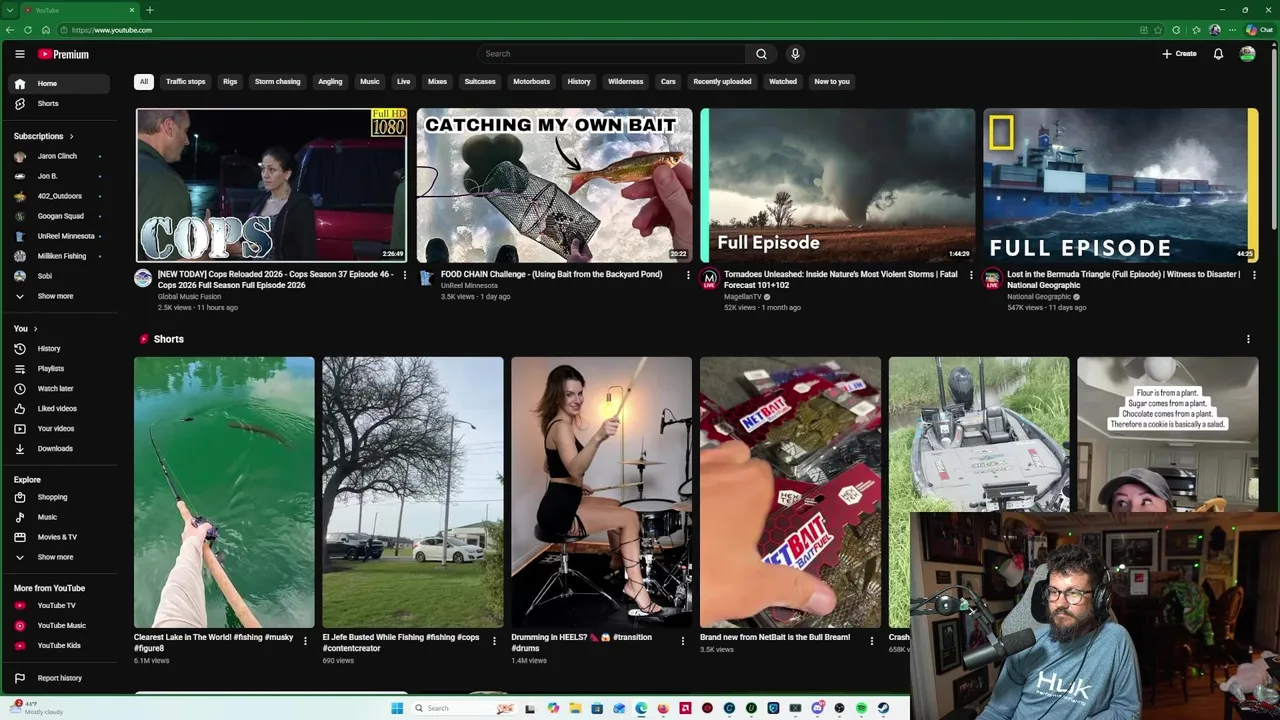The height and width of the screenshot is (720, 1280).
Task: Open Liked videos in sidebar
Action: point(60,409)
